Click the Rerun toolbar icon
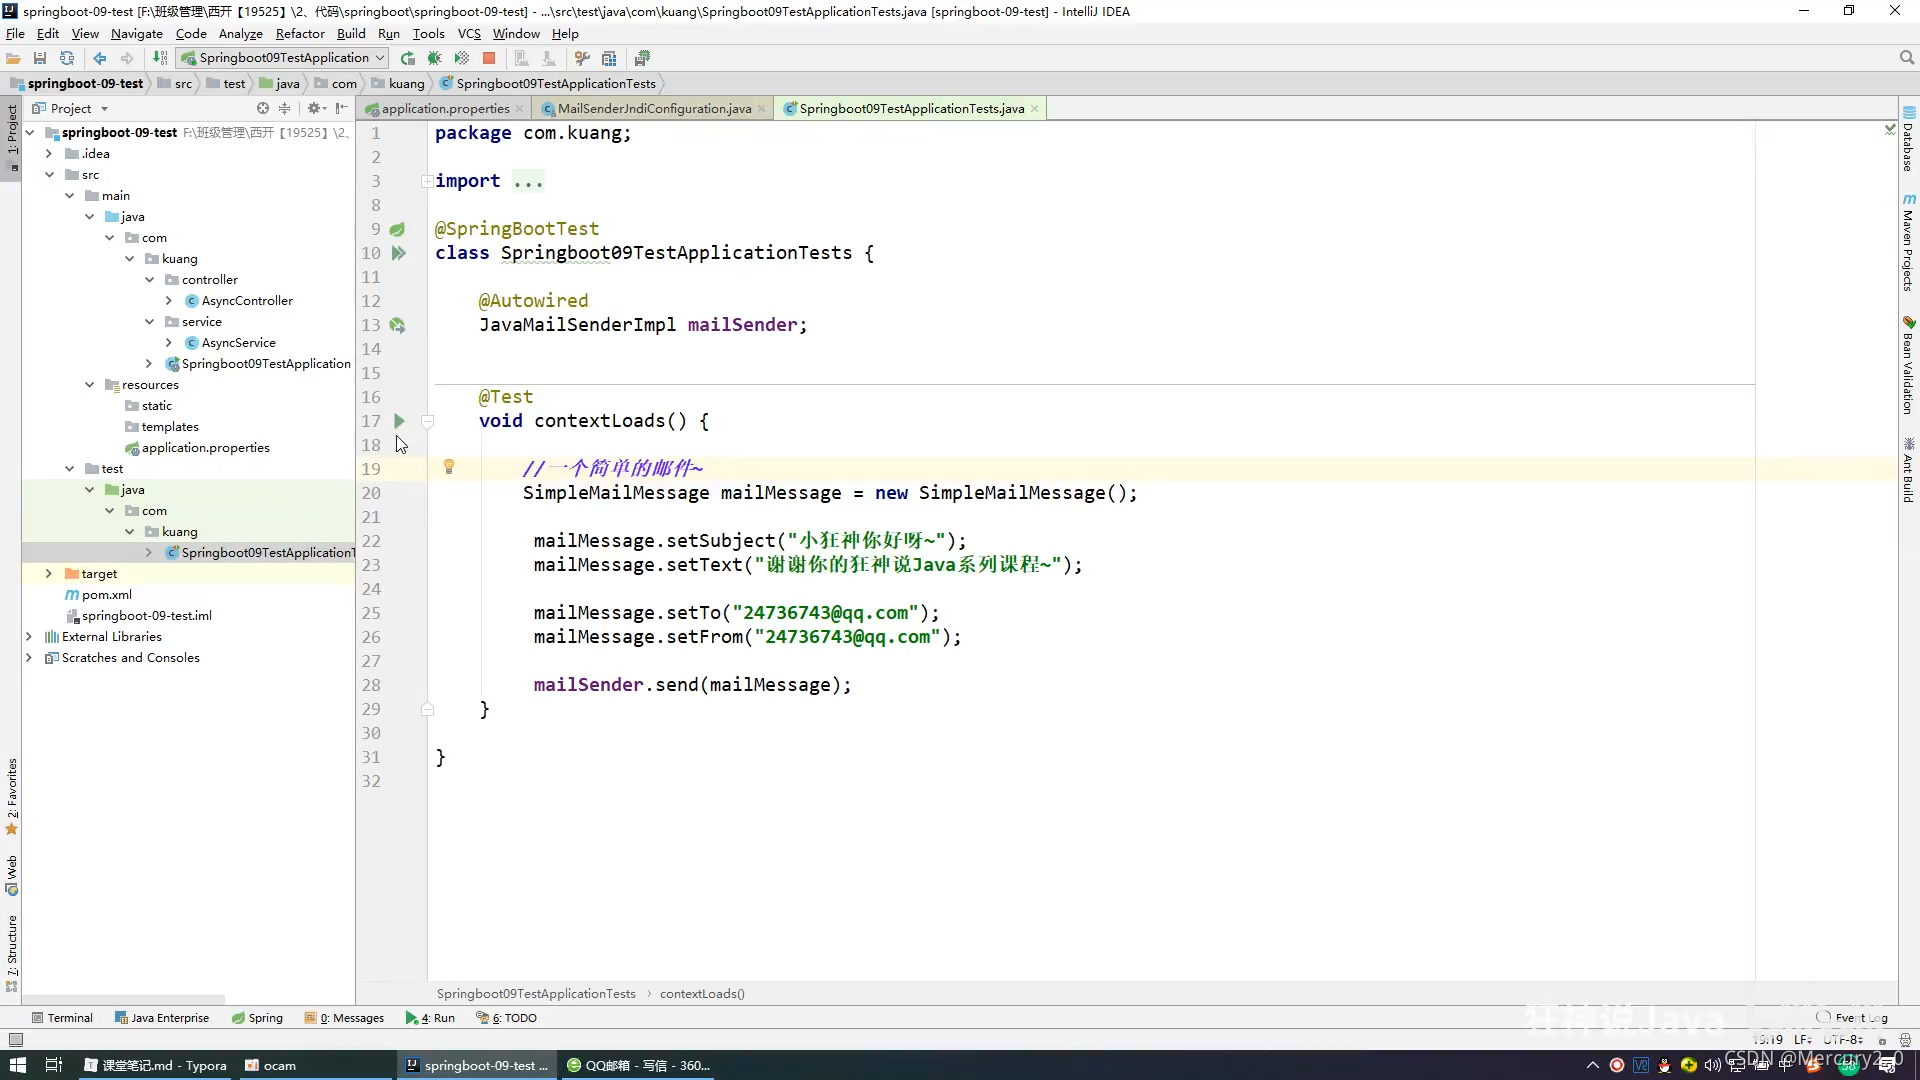 coord(408,58)
